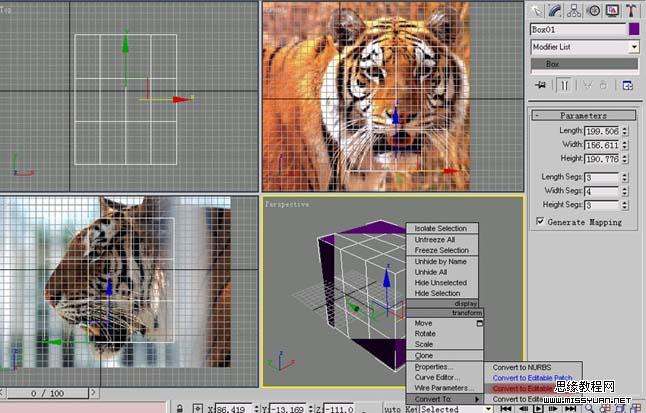Toggle absolute transform type-in mode icon
This screenshot has width=646, height=413.
point(198,408)
